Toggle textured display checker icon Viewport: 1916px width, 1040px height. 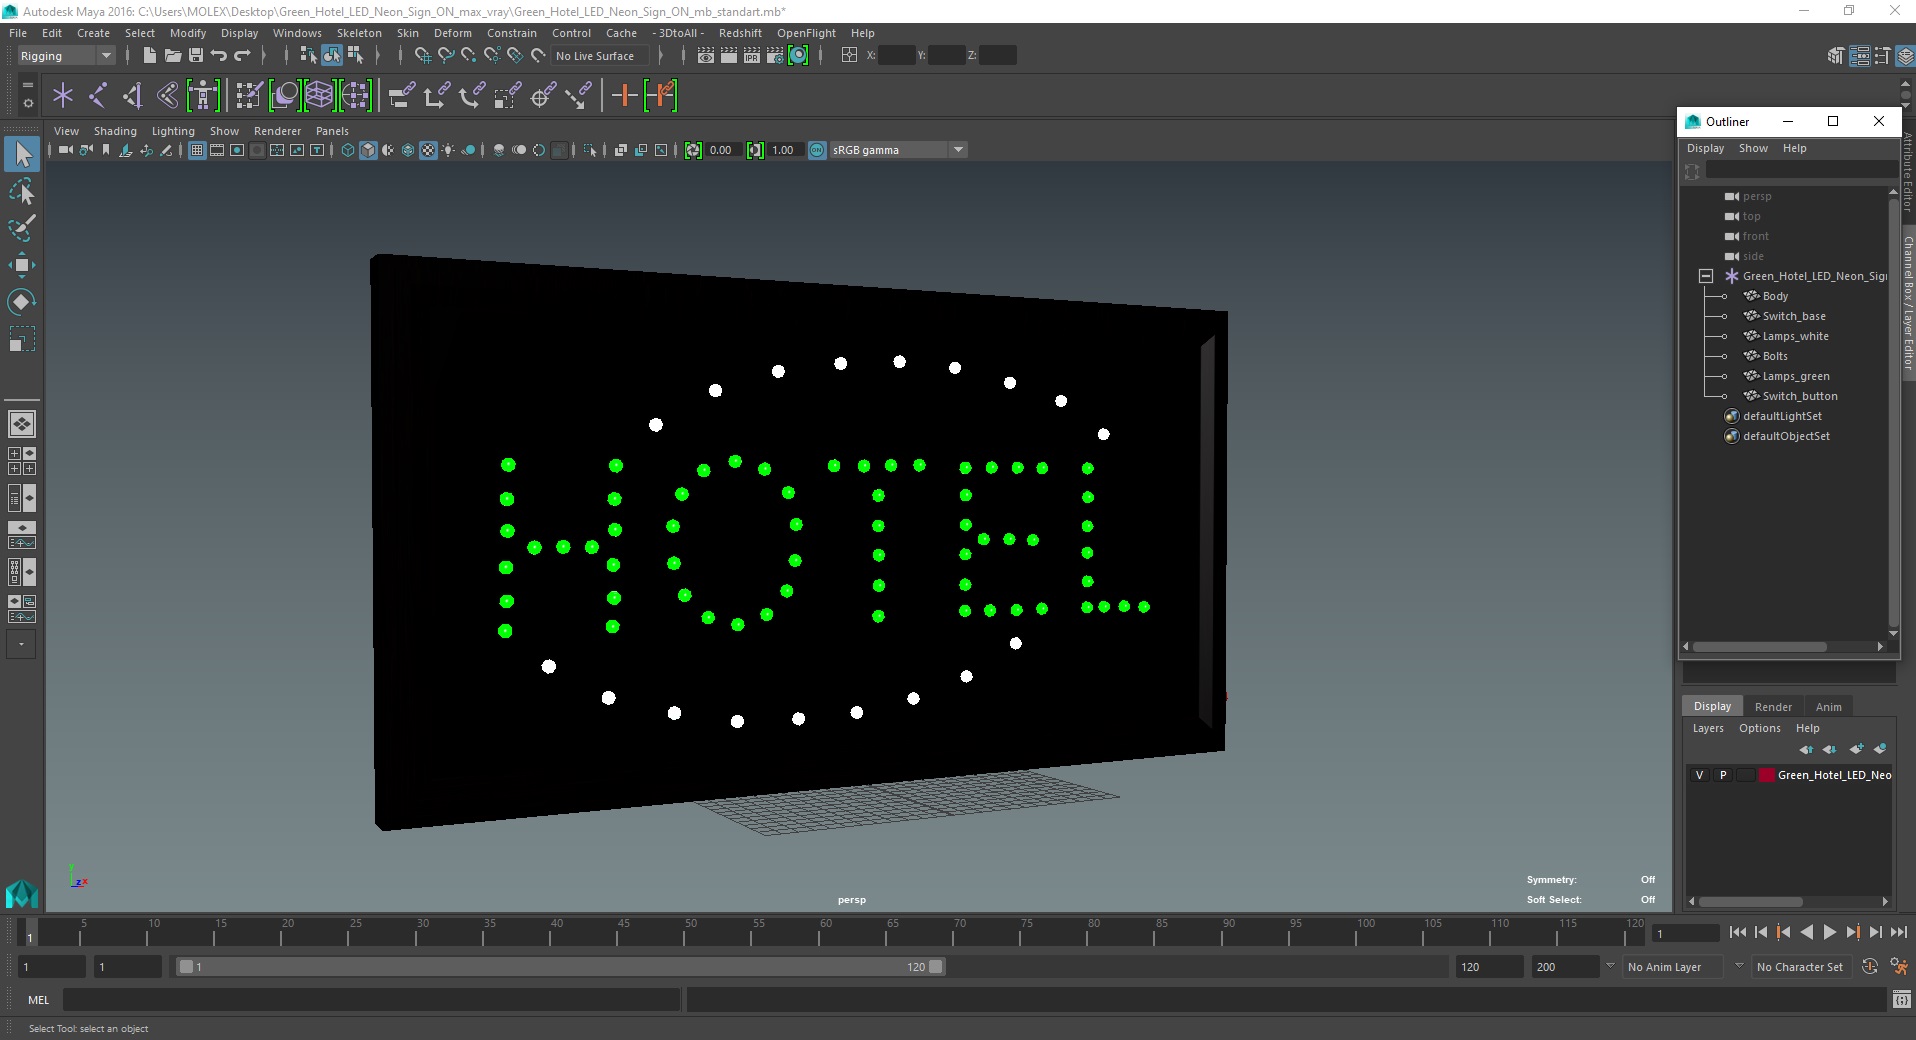428,150
